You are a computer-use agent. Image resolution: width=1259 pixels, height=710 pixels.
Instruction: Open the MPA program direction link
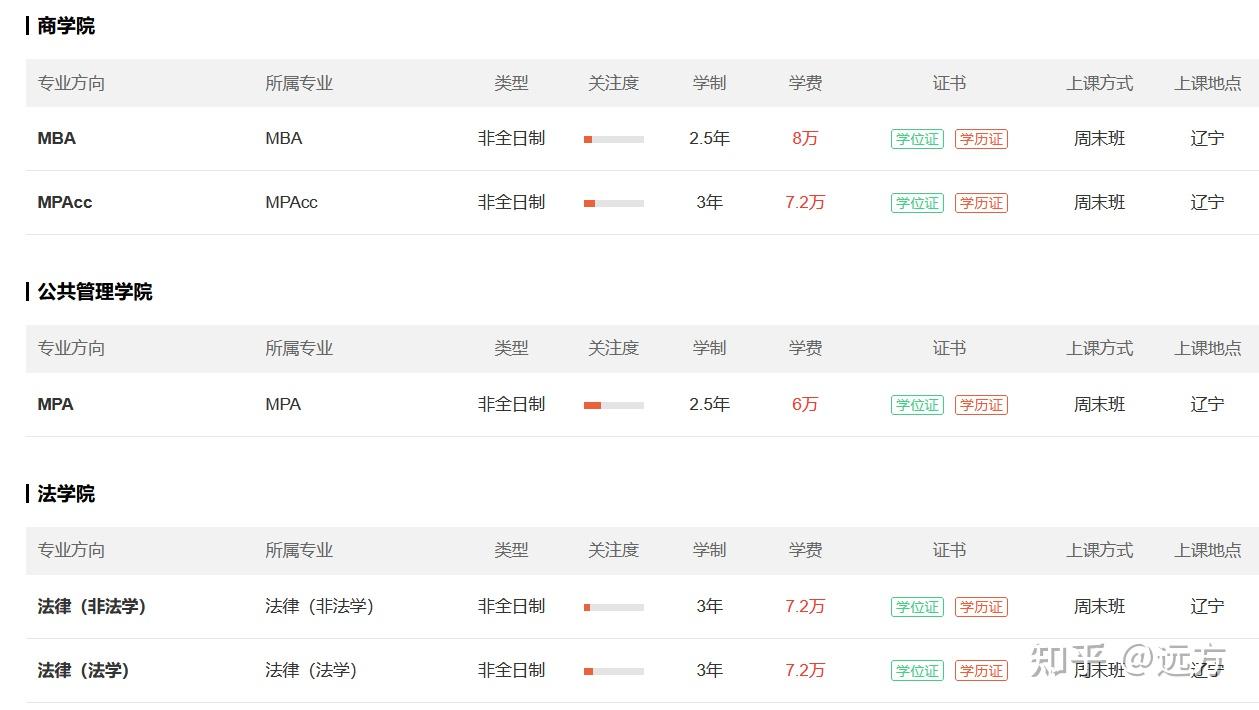coord(56,405)
